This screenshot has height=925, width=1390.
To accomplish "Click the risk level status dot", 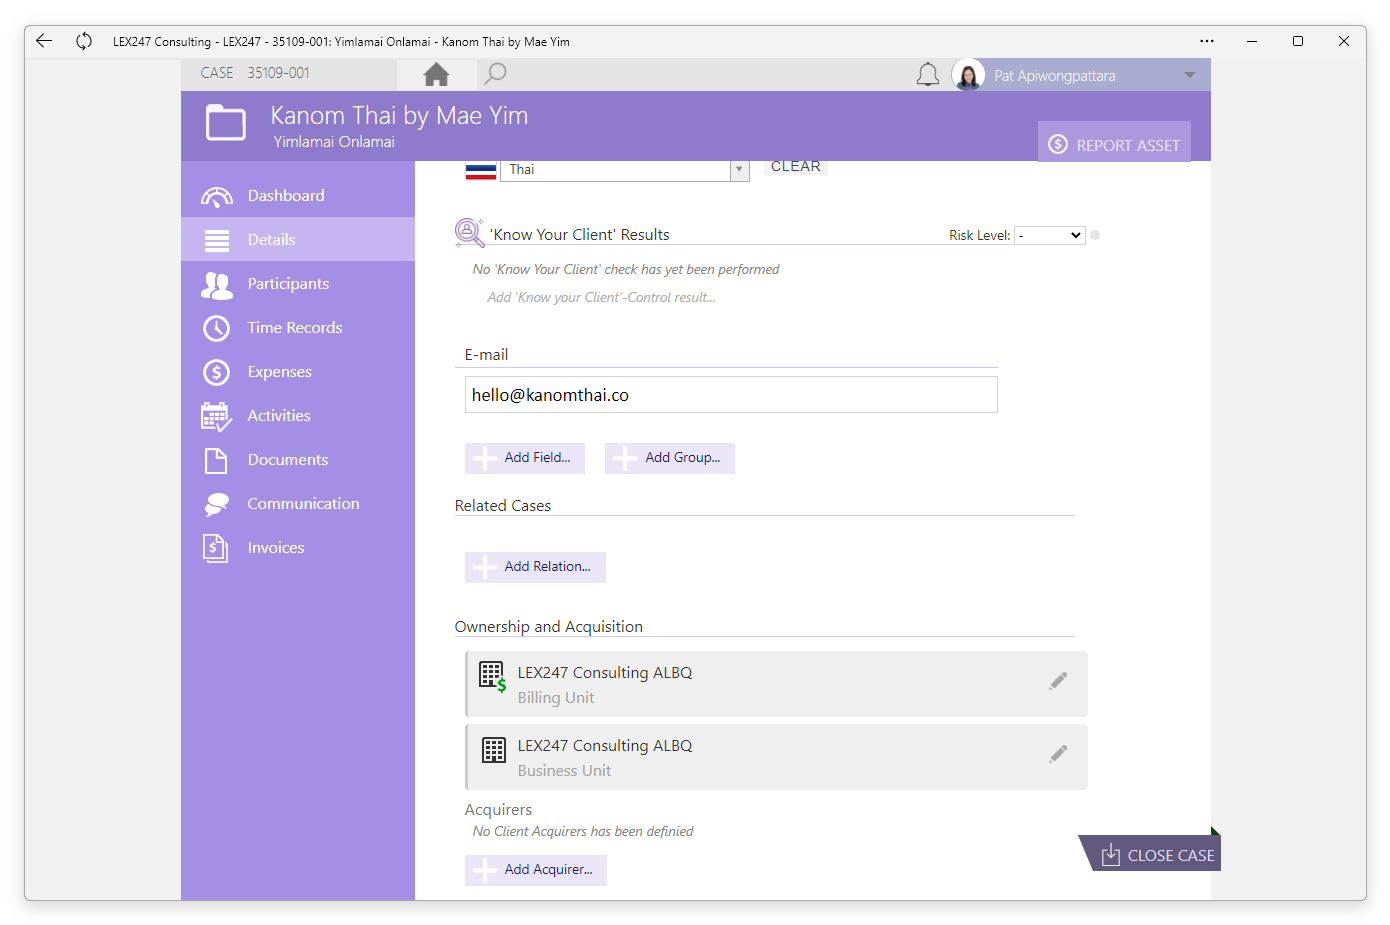I will click(1095, 235).
